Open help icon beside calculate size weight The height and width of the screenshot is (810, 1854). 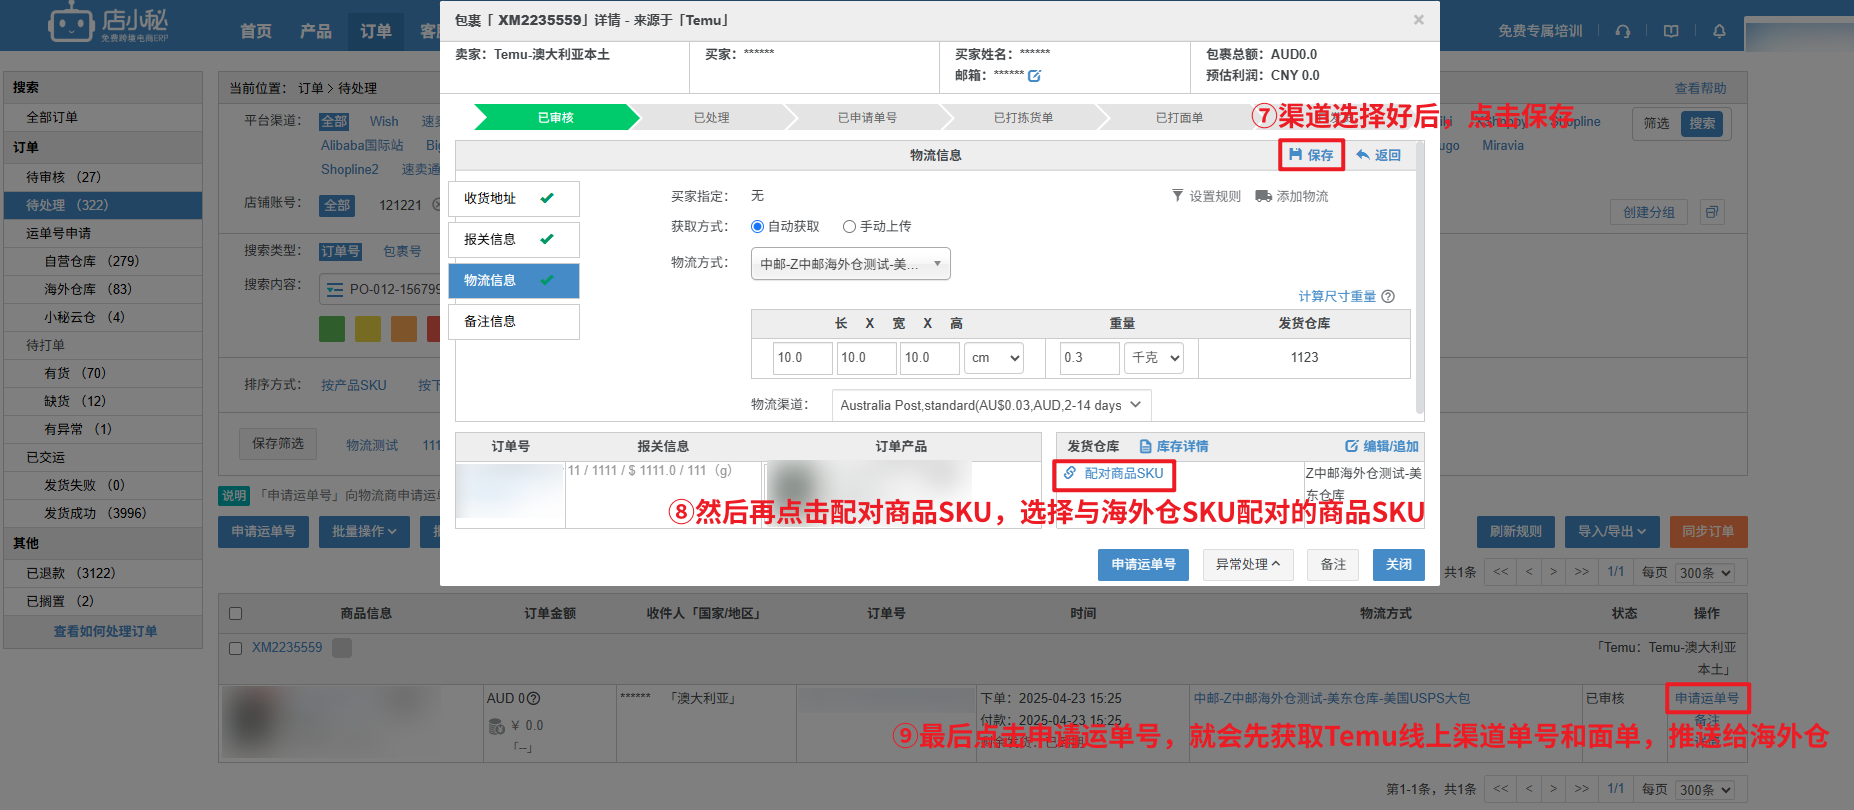click(1388, 296)
